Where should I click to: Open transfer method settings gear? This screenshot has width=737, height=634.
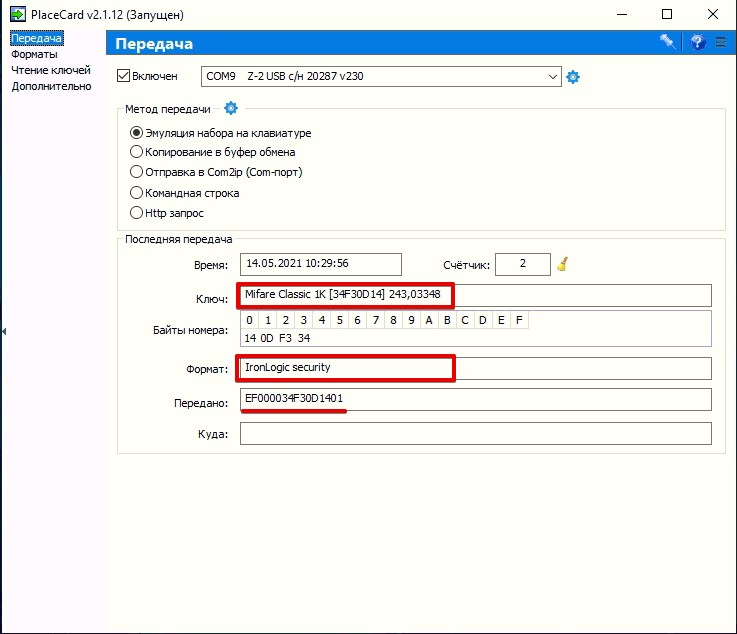click(x=231, y=108)
